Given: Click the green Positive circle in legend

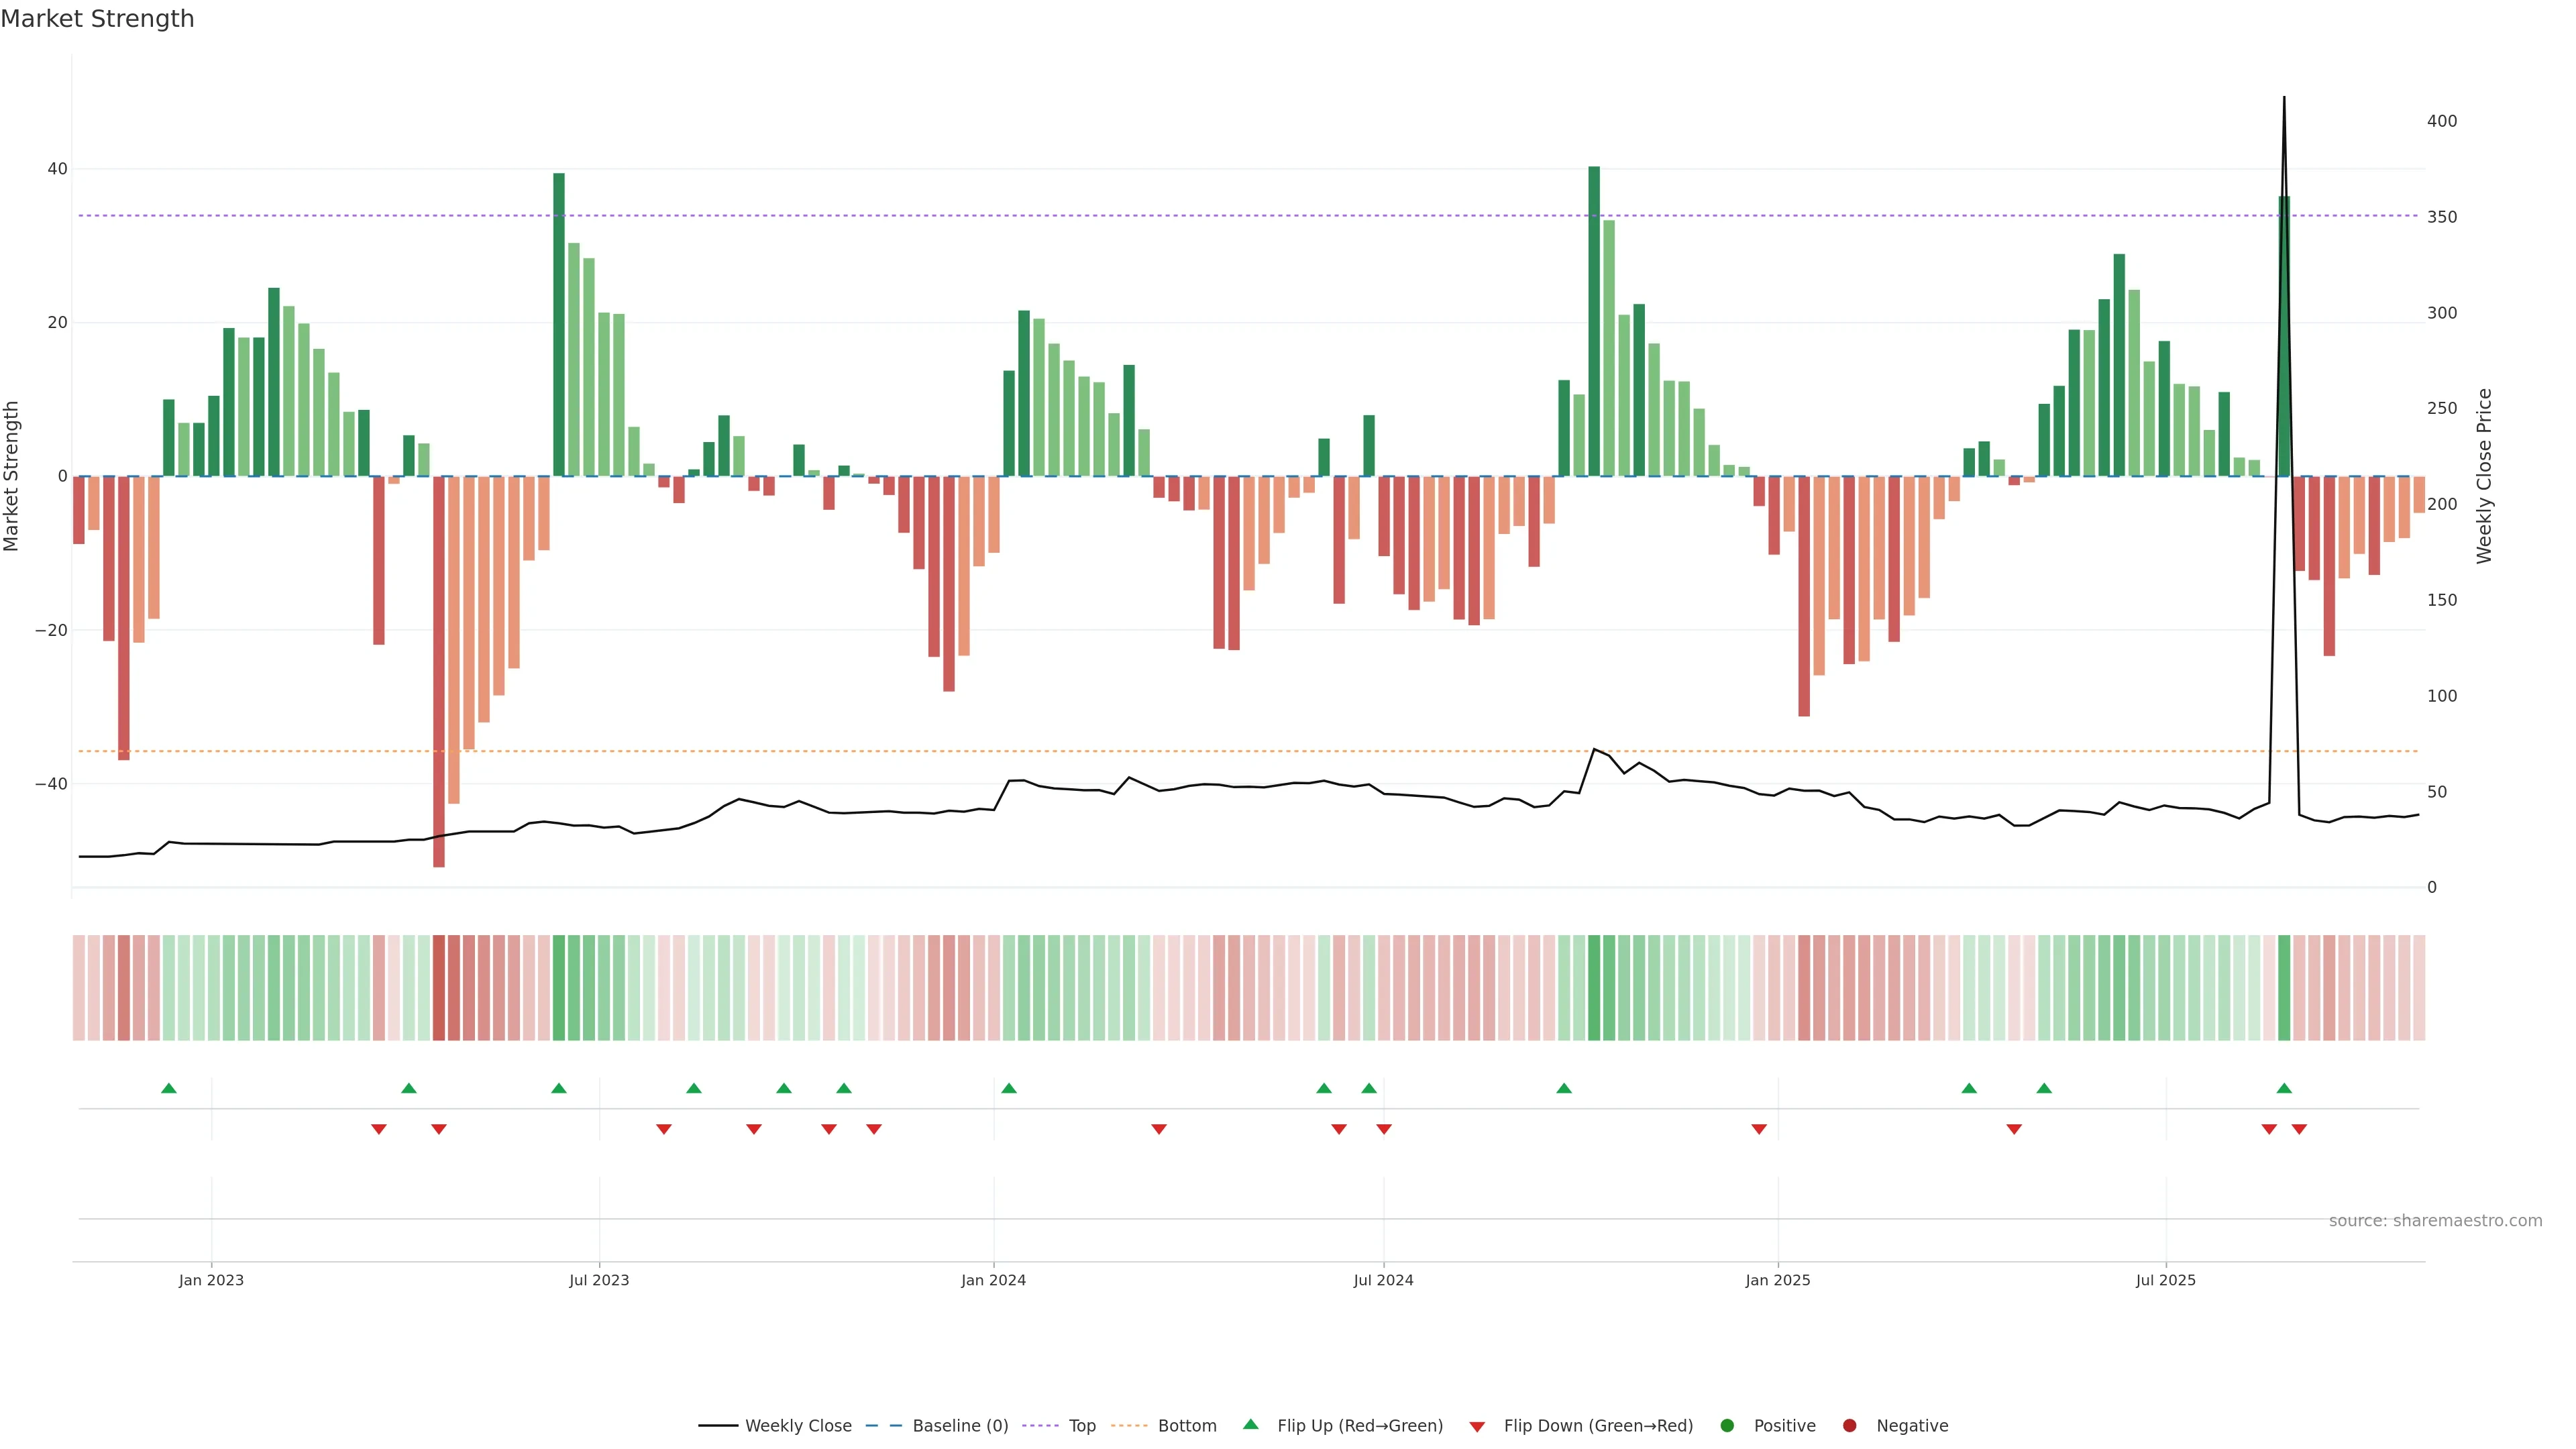Looking at the screenshot, I should click(x=1727, y=1426).
